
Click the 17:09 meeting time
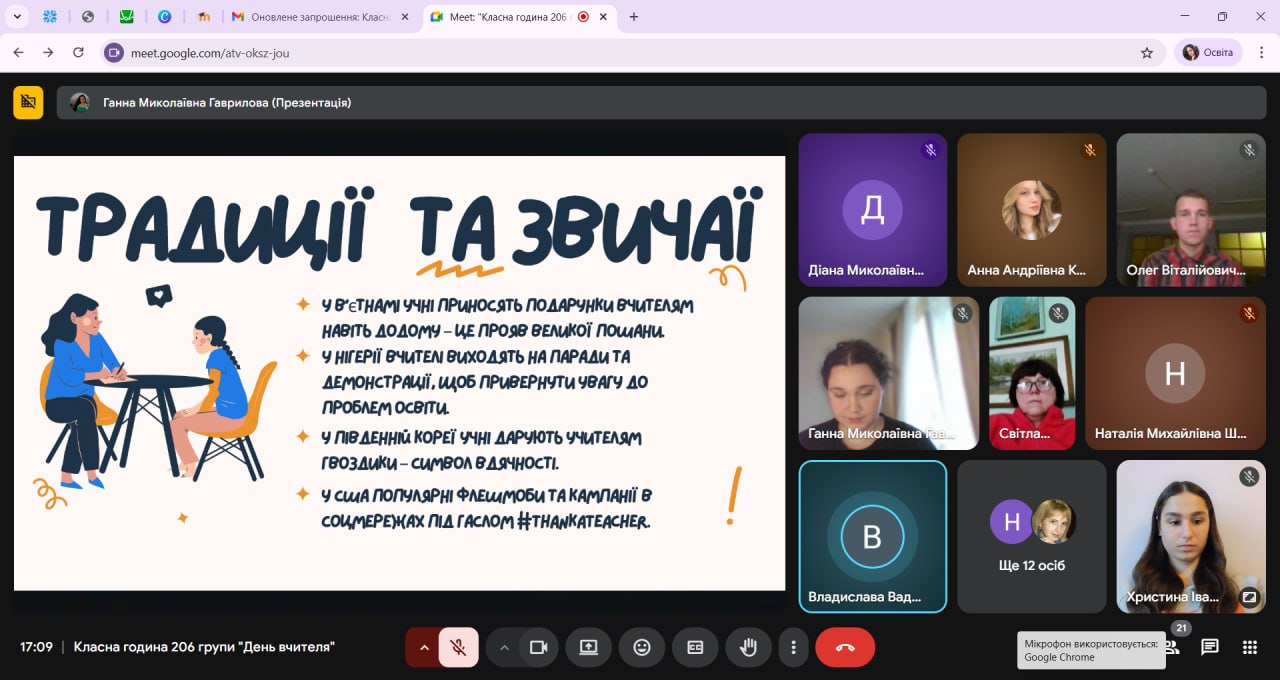click(36, 647)
